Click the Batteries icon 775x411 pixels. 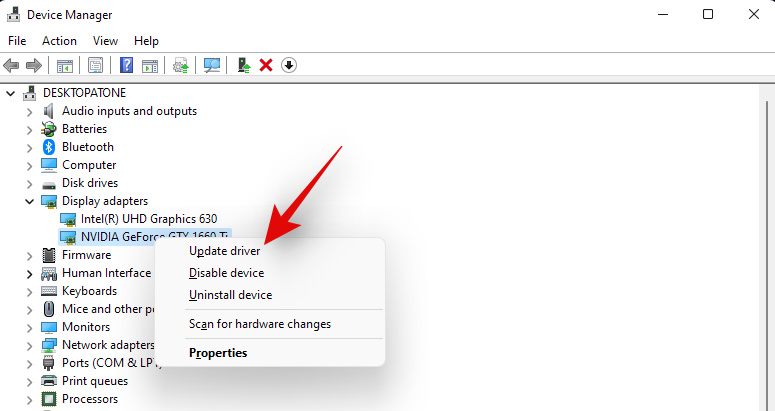click(x=48, y=129)
